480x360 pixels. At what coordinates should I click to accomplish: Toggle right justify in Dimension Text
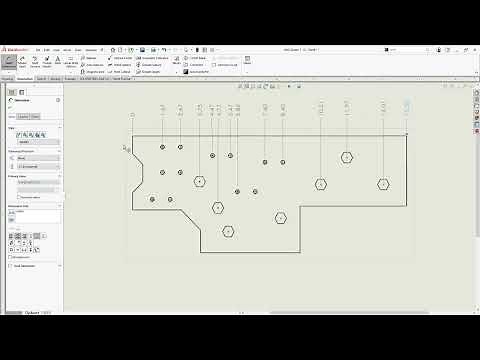pyautogui.click(x=24, y=236)
